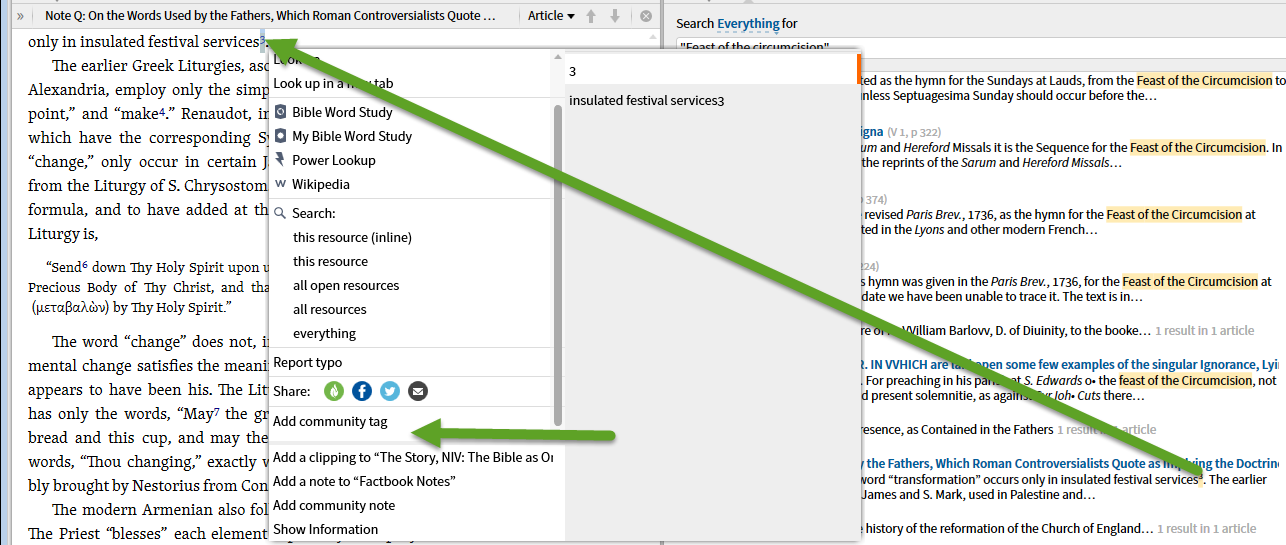Image resolution: width=1286 pixels, height=545 pixels.
Task: Change the "Everything" search scope link
Action: pos(748,23)
